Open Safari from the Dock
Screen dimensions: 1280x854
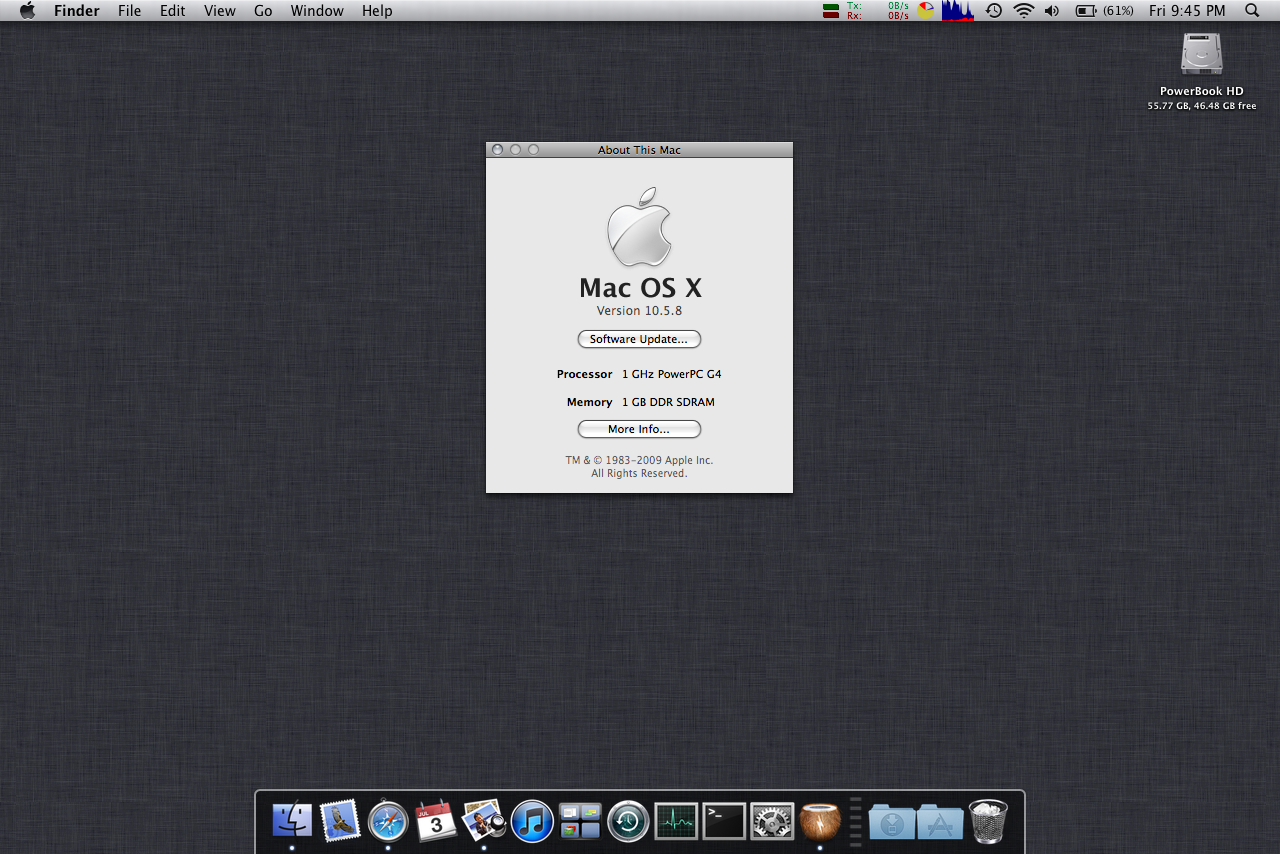click(x=388, y=821)
